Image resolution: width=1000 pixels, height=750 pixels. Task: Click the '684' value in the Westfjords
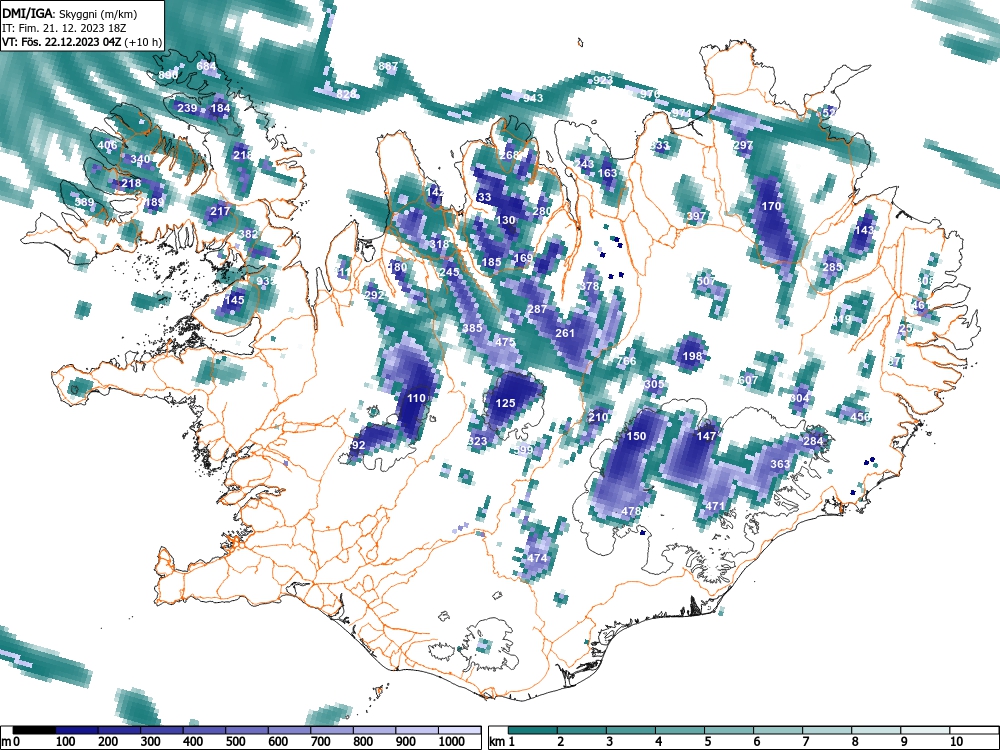coord(207,66)
